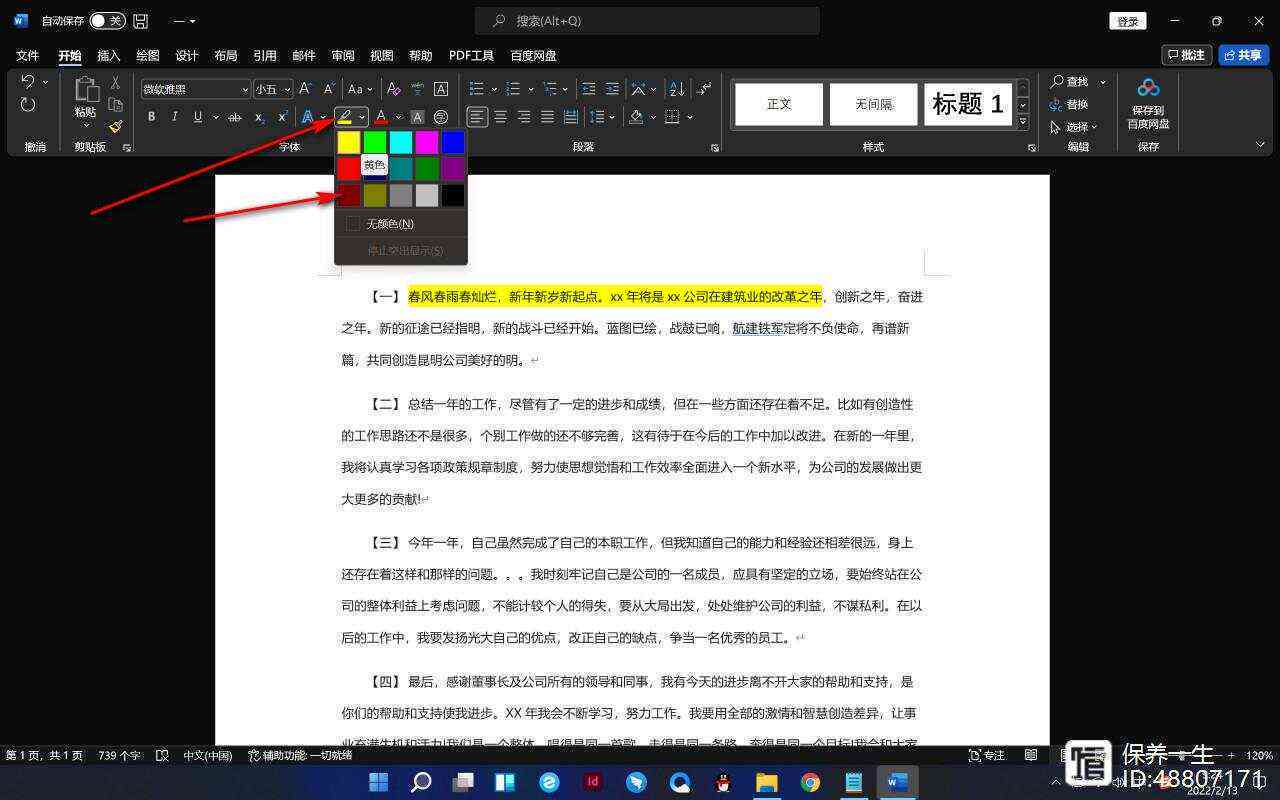Click the Redo icon
The width and height of the screenshot is (1280, 800).
point(28,105)
